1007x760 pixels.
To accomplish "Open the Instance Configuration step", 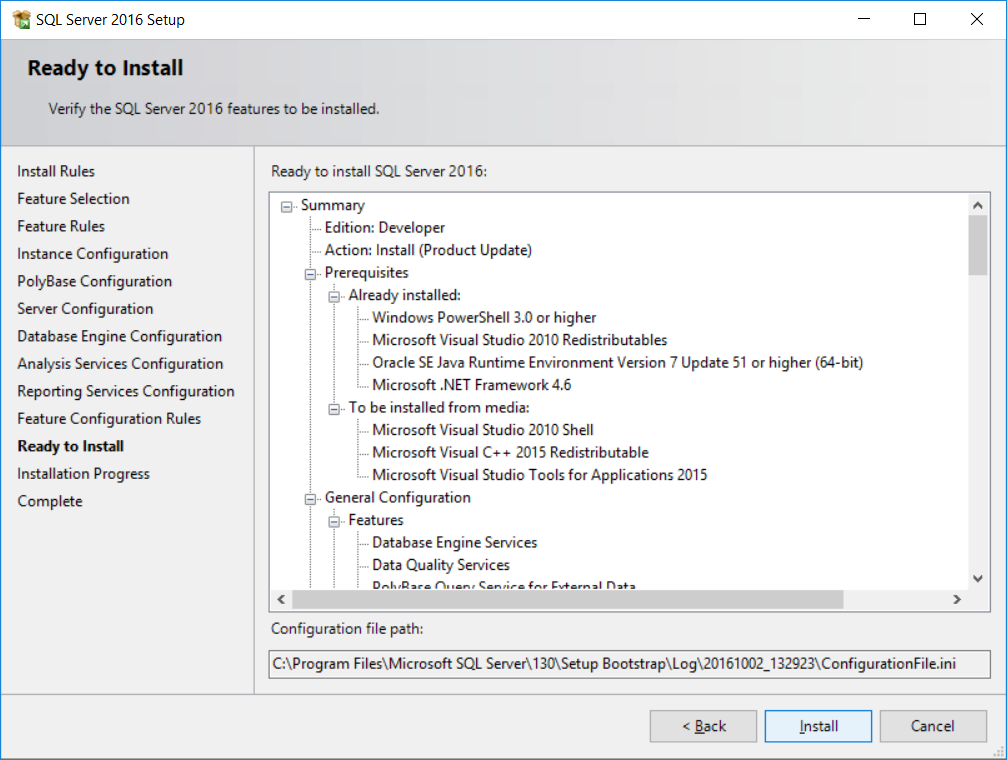I will coord(92,254).
